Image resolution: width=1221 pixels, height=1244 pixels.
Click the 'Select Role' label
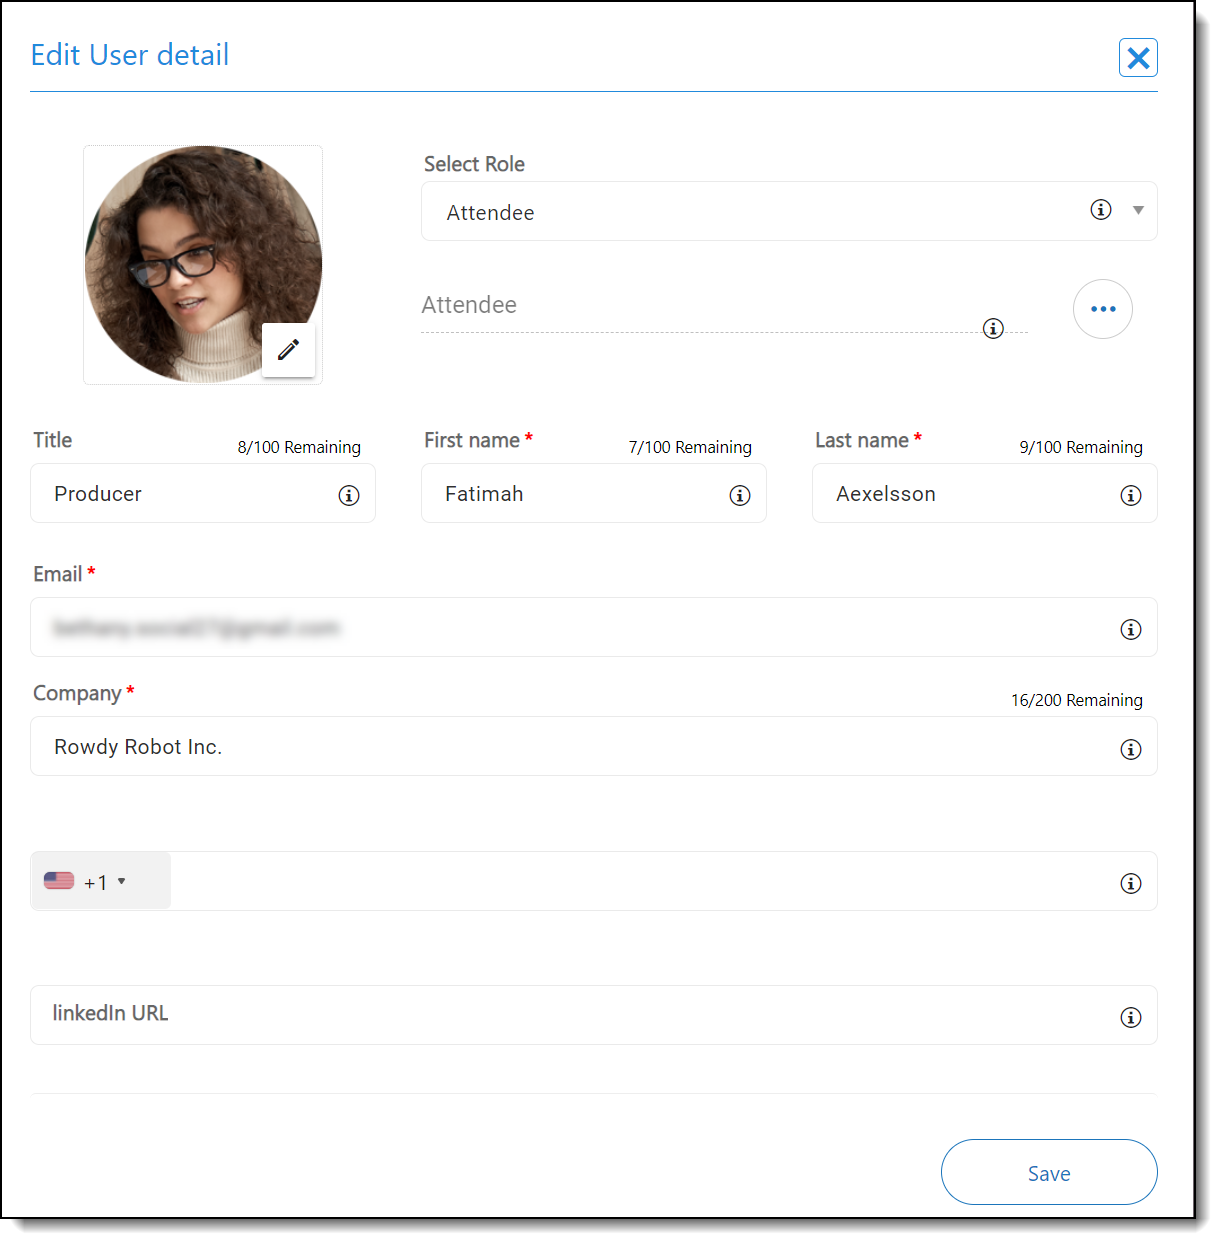tap(474, 164)
